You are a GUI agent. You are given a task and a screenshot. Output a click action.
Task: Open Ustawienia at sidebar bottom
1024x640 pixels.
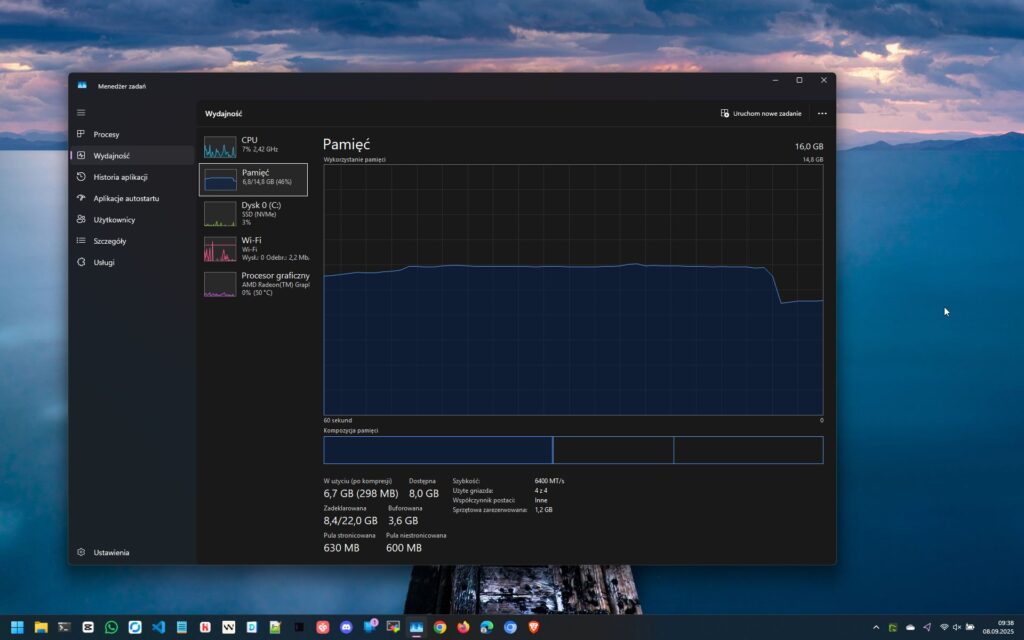pos(111,552)
